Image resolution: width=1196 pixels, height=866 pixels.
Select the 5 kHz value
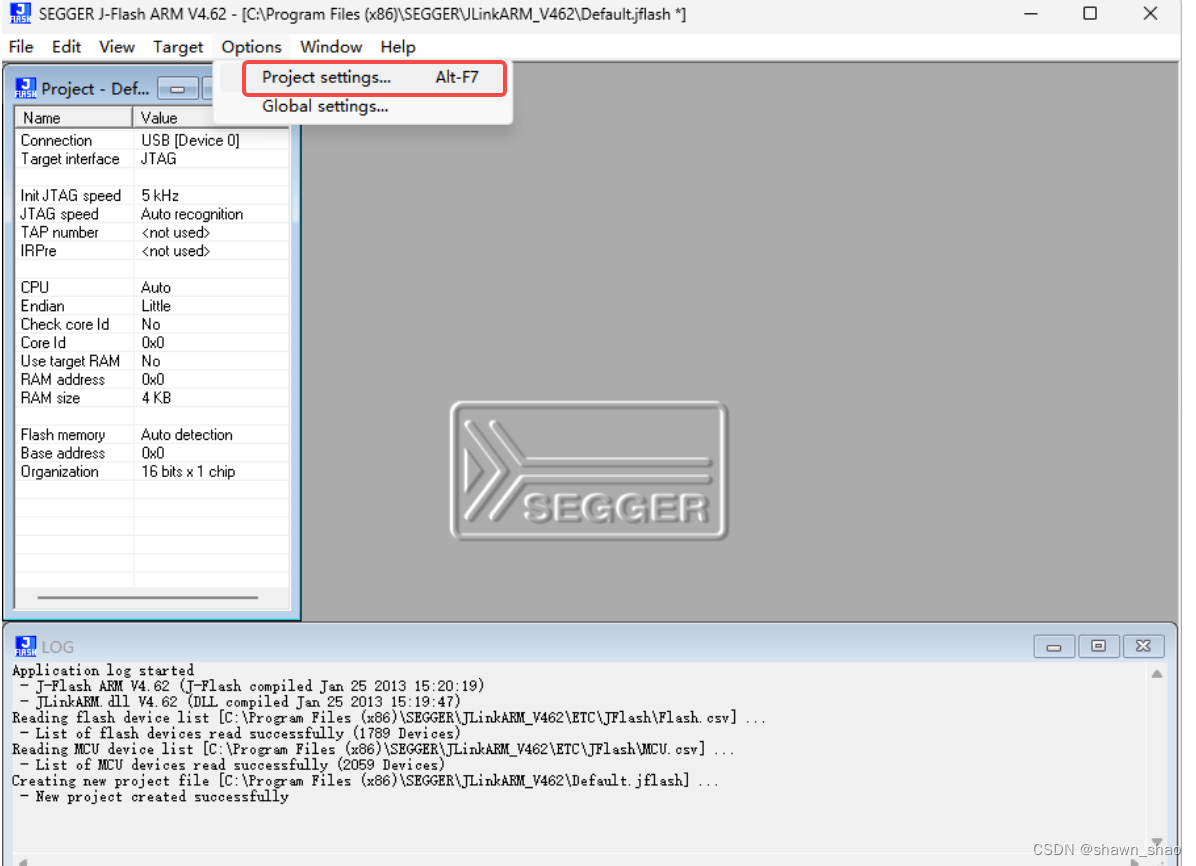pos(159,195)
